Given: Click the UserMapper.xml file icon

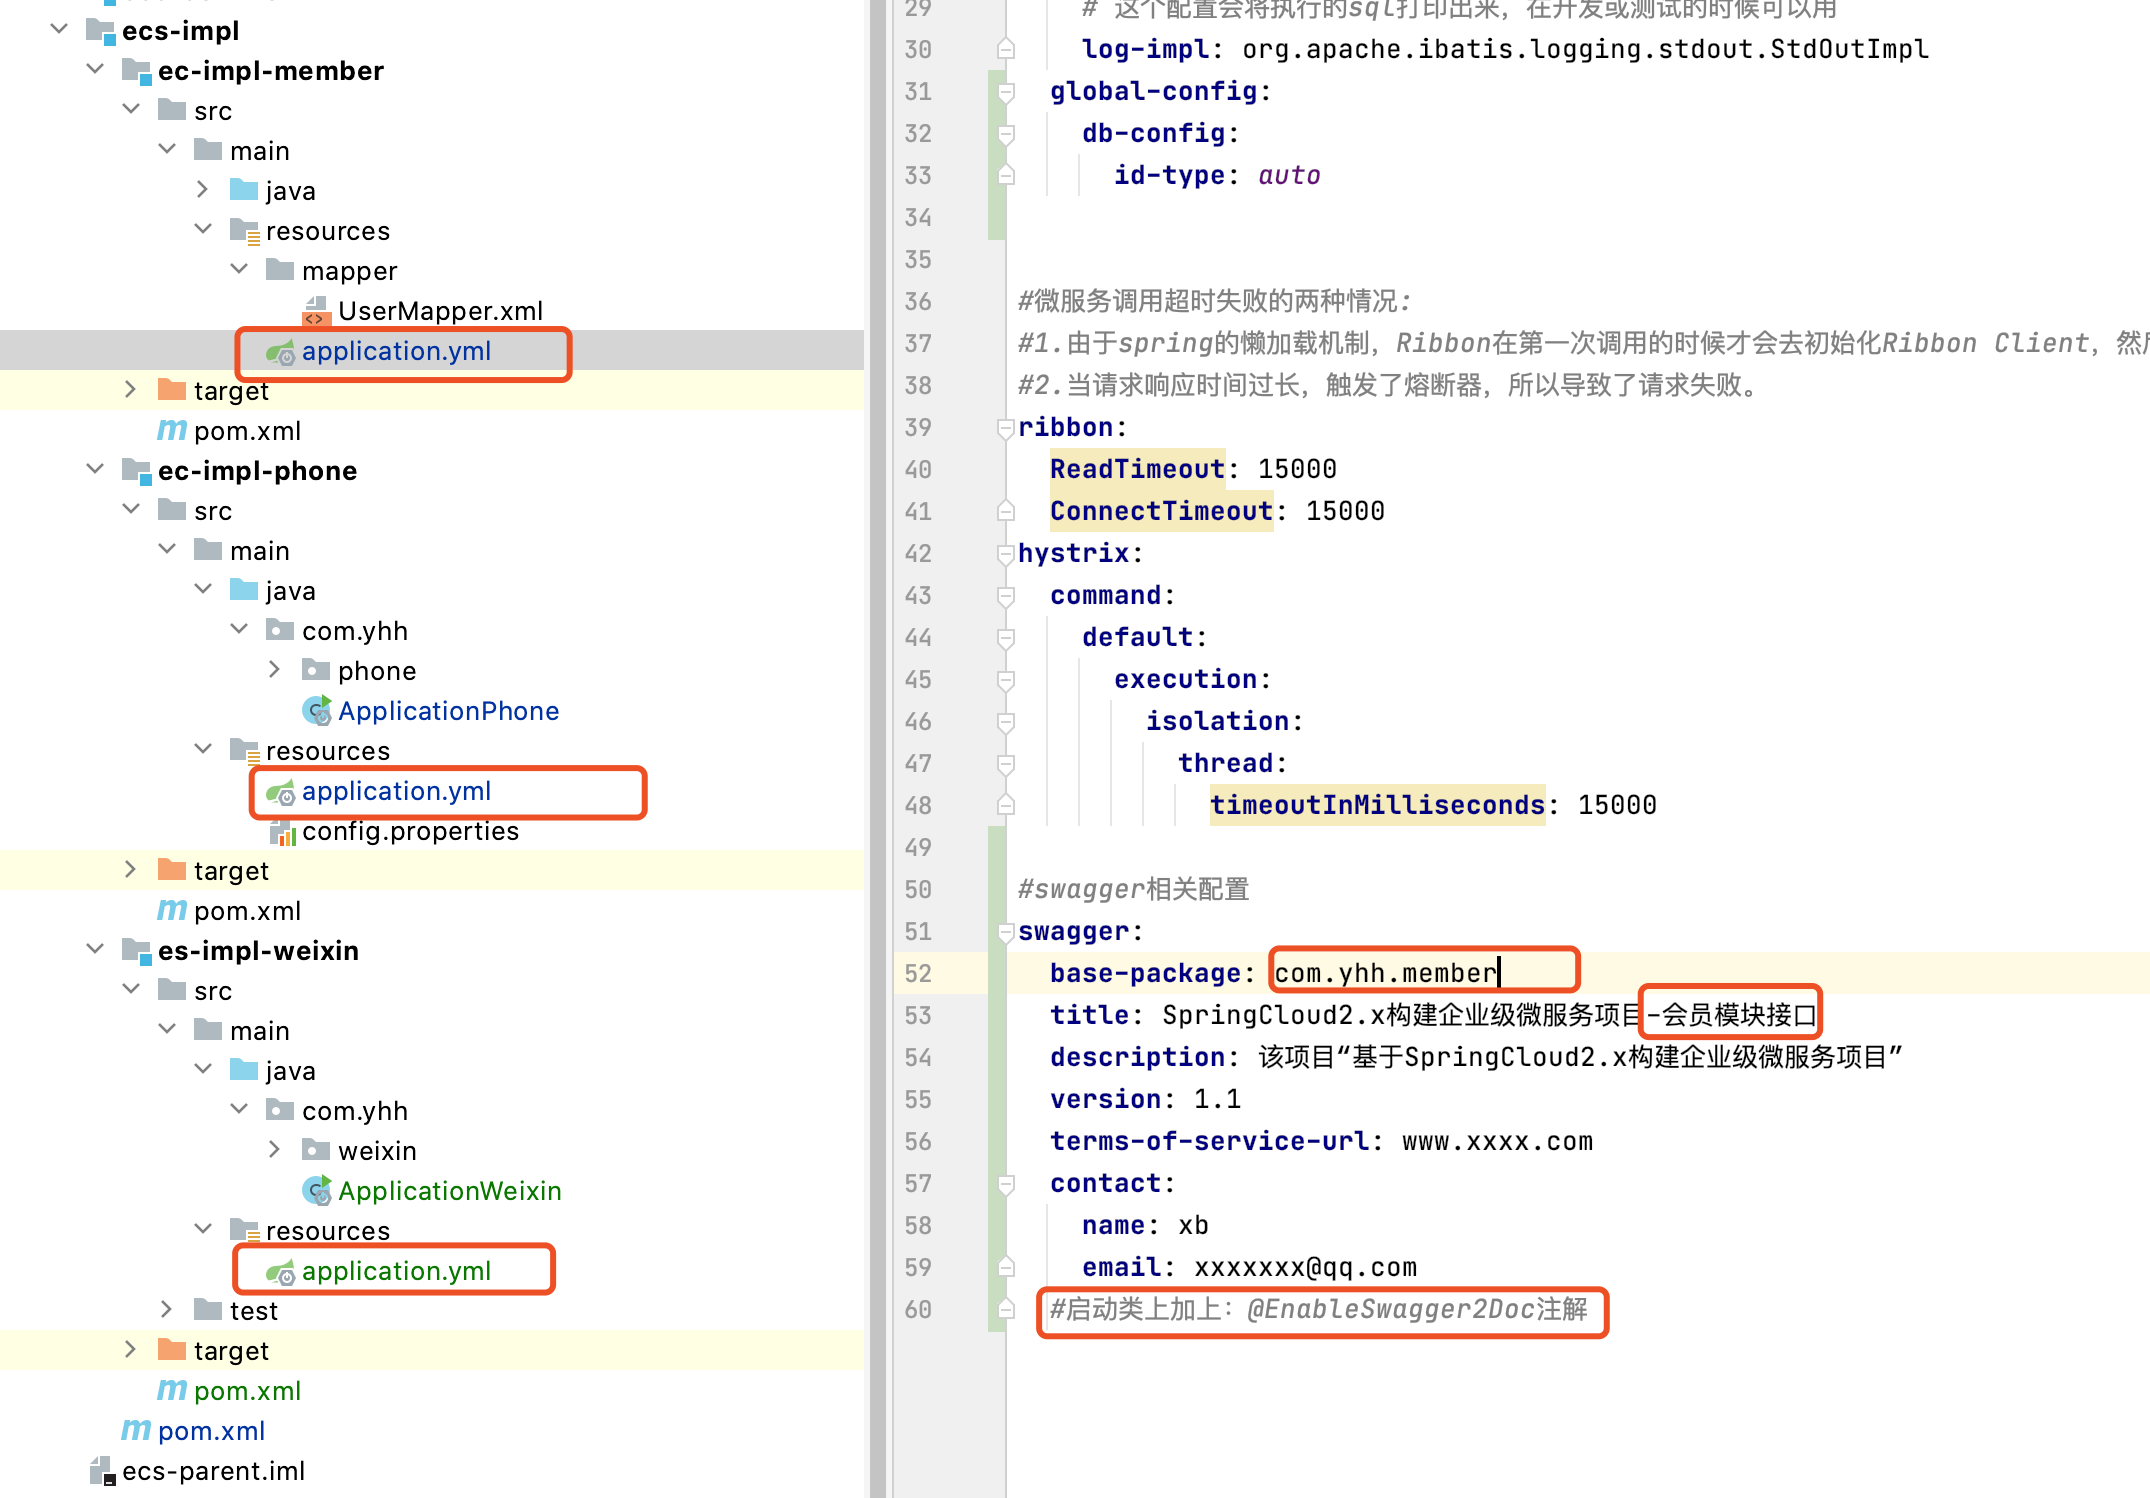Looking at the screenshot, I should [315, 311].
